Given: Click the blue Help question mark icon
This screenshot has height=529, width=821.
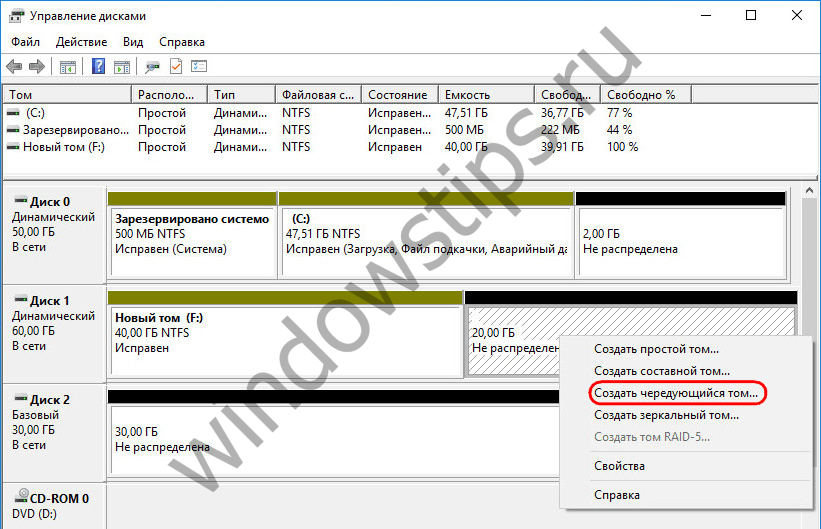Looking at the screenshot, I should click(99, 67).
